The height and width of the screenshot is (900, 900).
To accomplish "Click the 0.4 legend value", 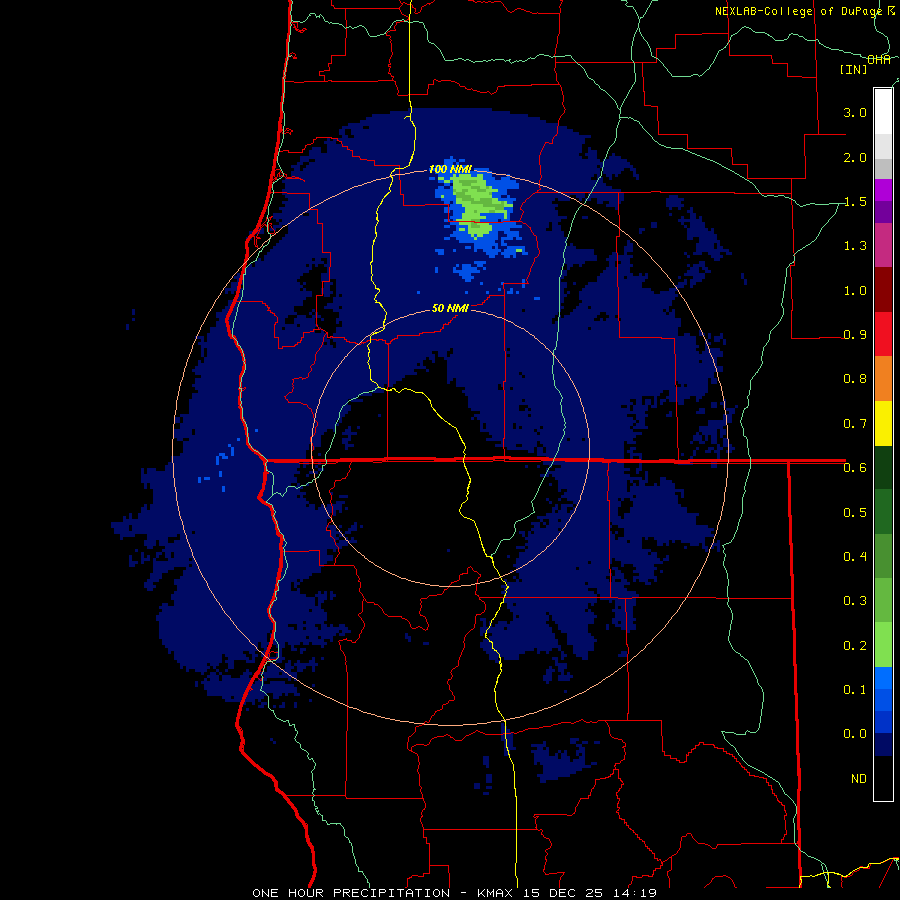I will point(855,557).
